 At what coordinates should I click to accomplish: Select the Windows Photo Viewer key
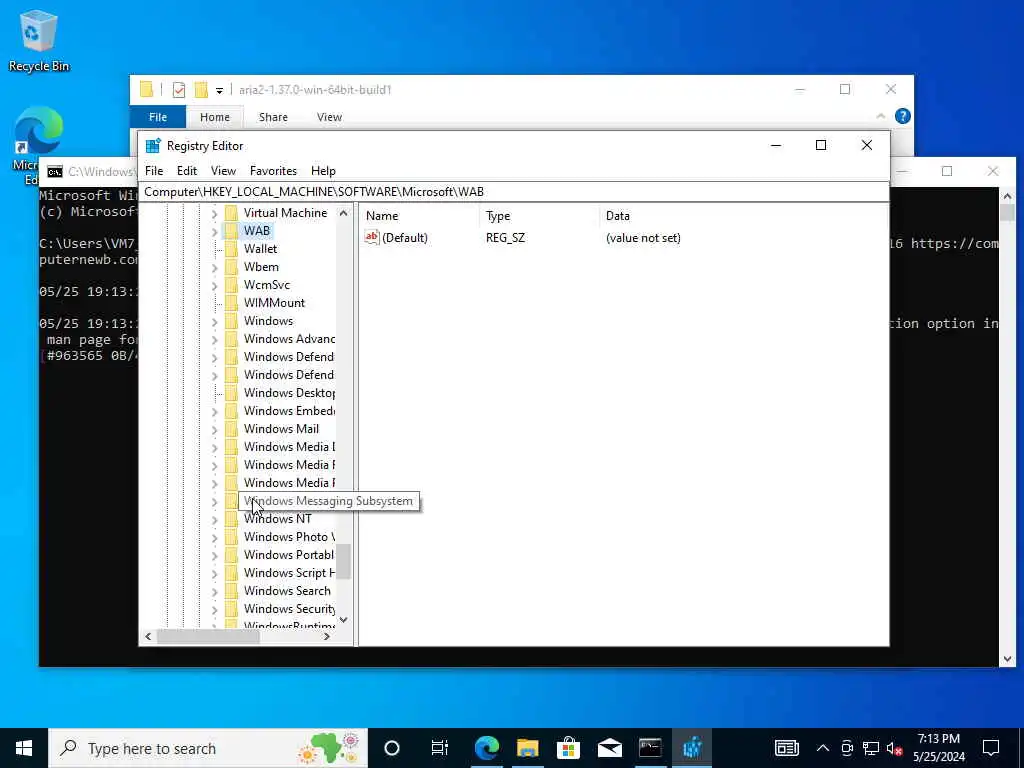(289, 537)
